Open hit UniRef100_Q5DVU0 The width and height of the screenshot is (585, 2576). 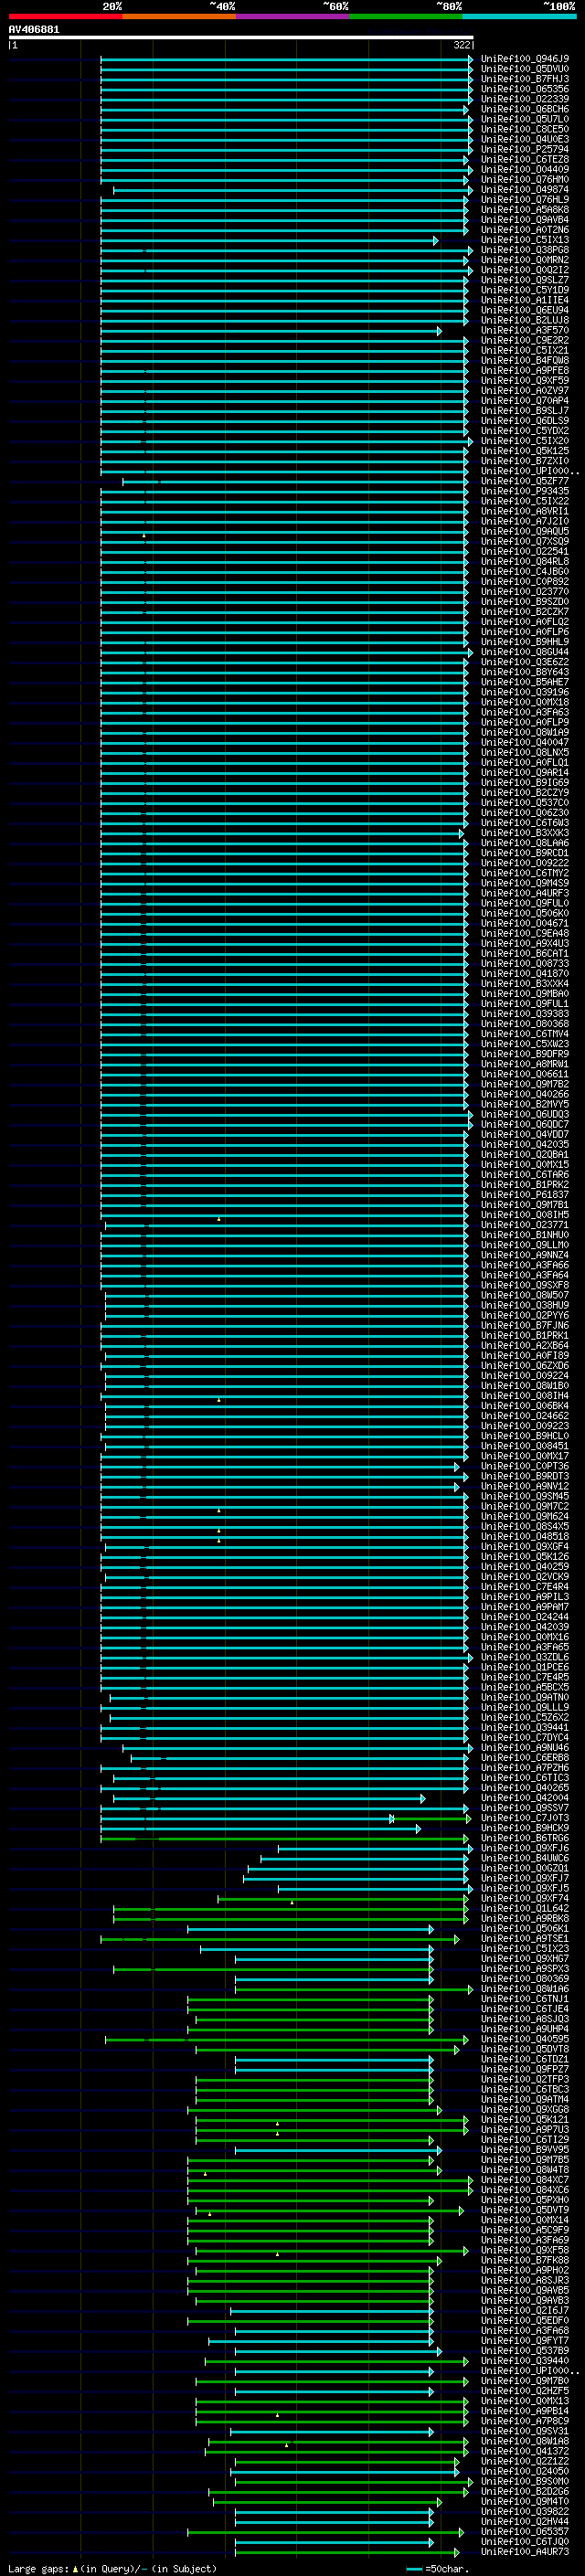(x=524, y=69)
